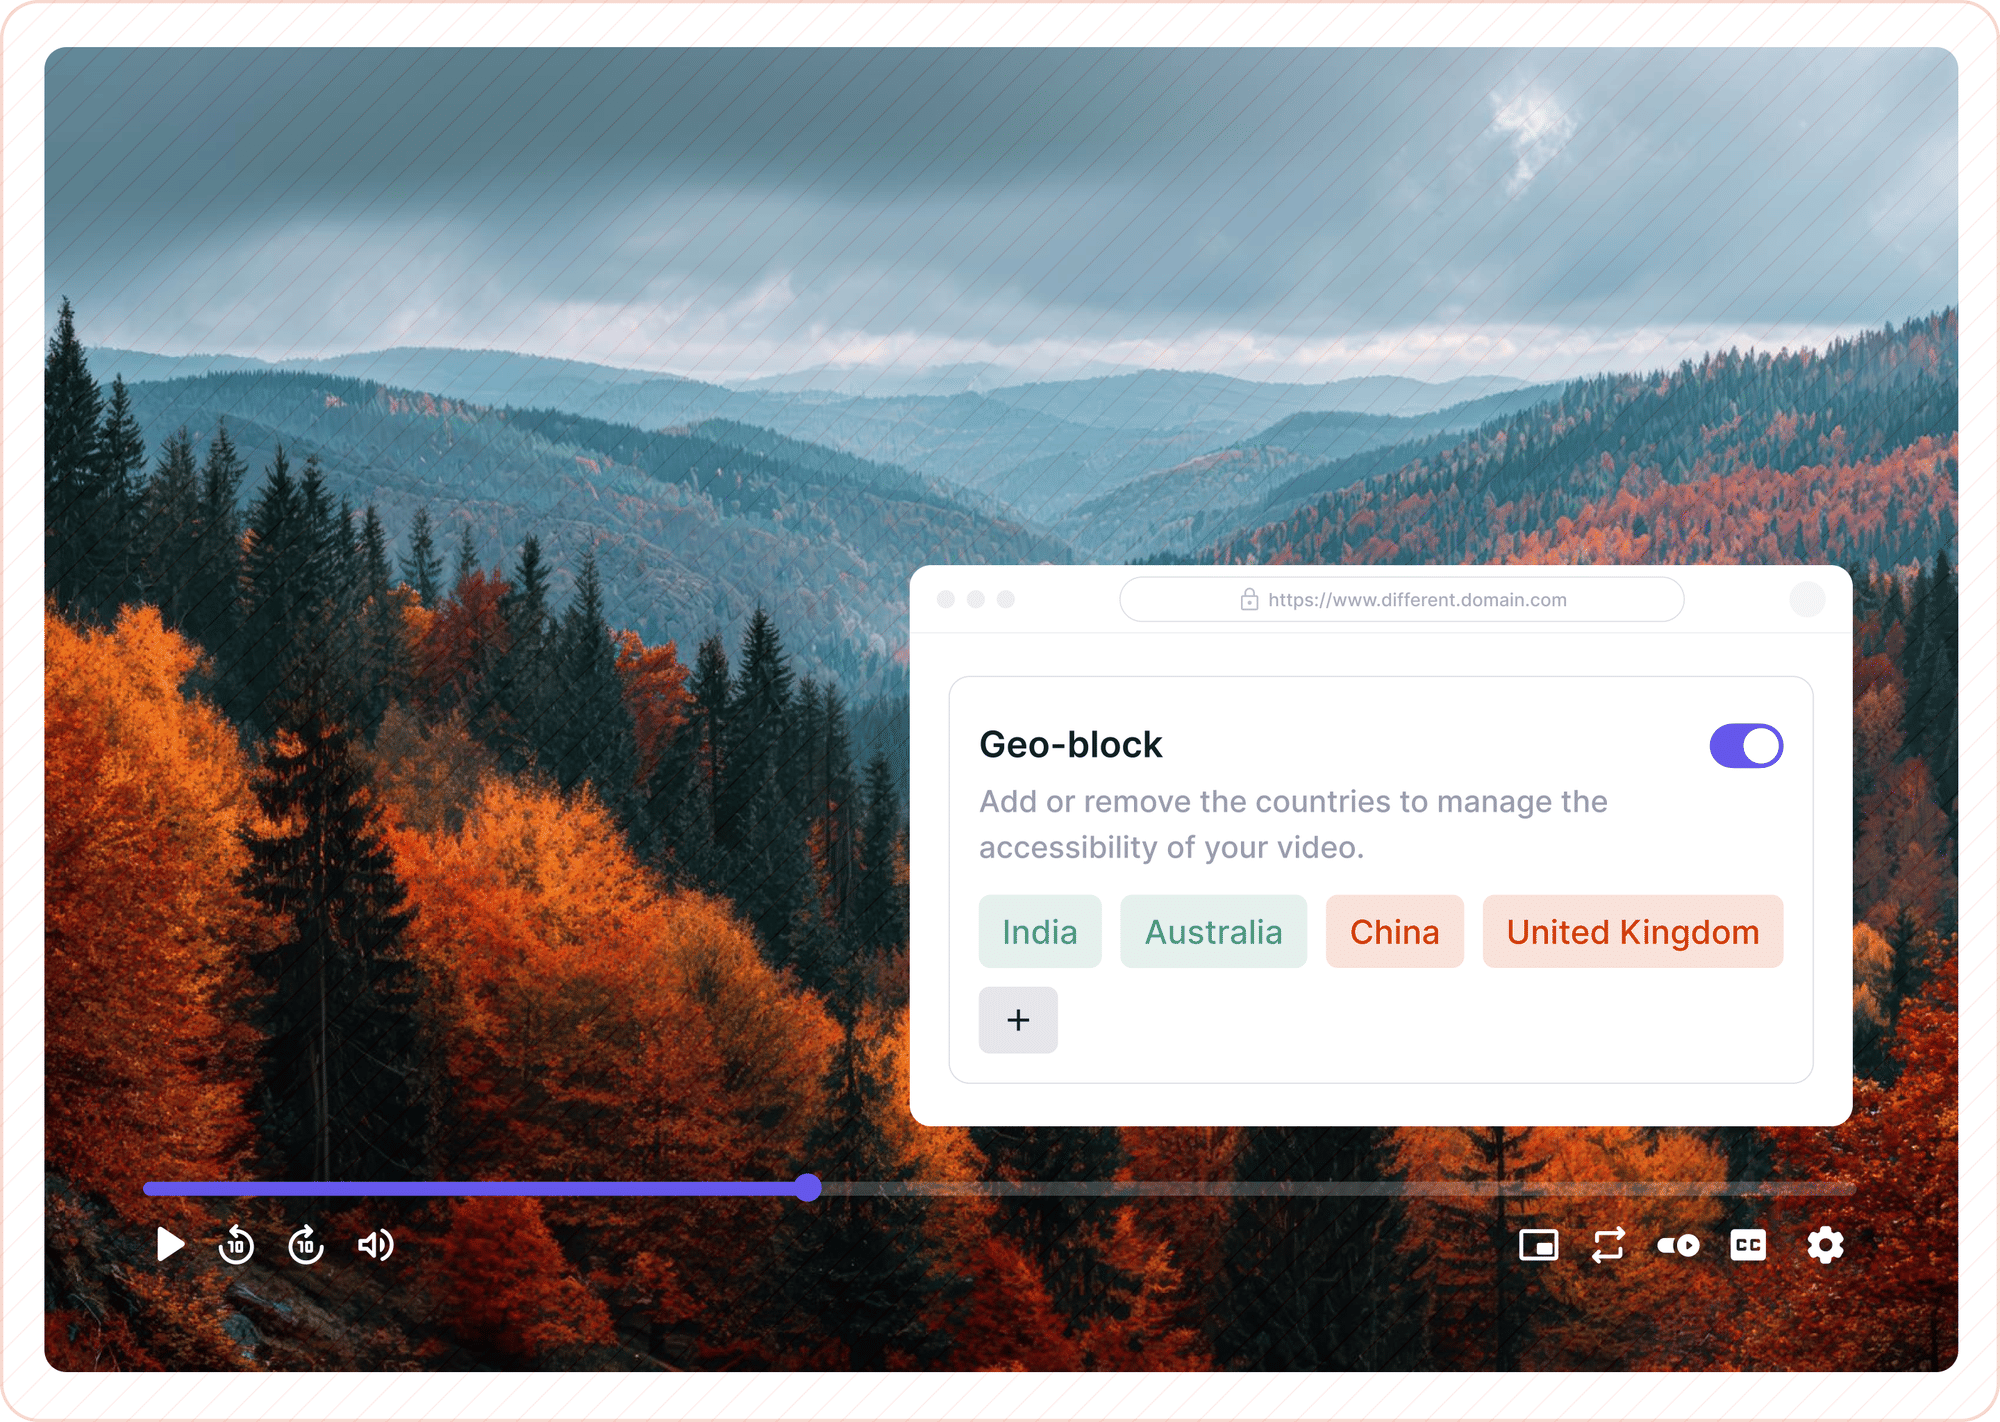2000x1422 pixels.
Task: Rewind the video 10 seconds
Action: pyautogui.click(x=236, y=1245)
